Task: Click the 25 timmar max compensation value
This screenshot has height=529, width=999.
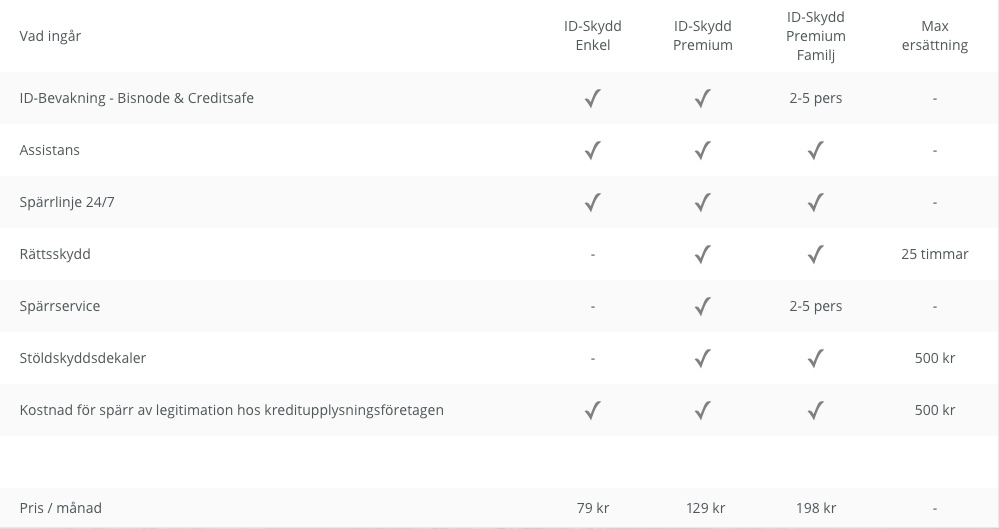Action: click(x=934, y=254)
